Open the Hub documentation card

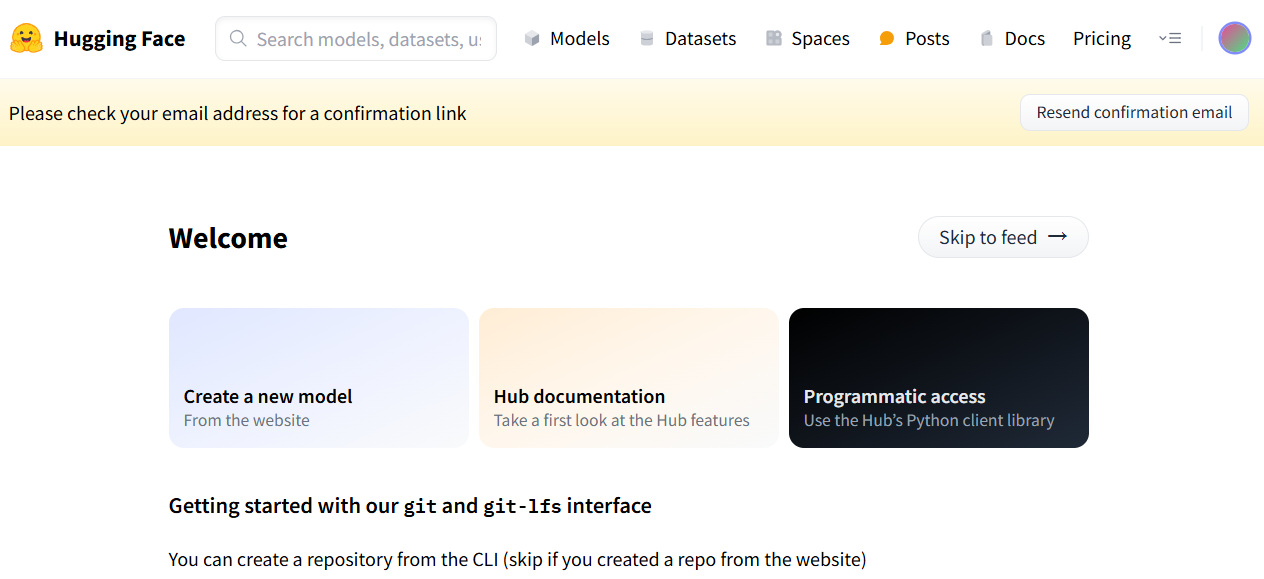[x=629, y=378]
